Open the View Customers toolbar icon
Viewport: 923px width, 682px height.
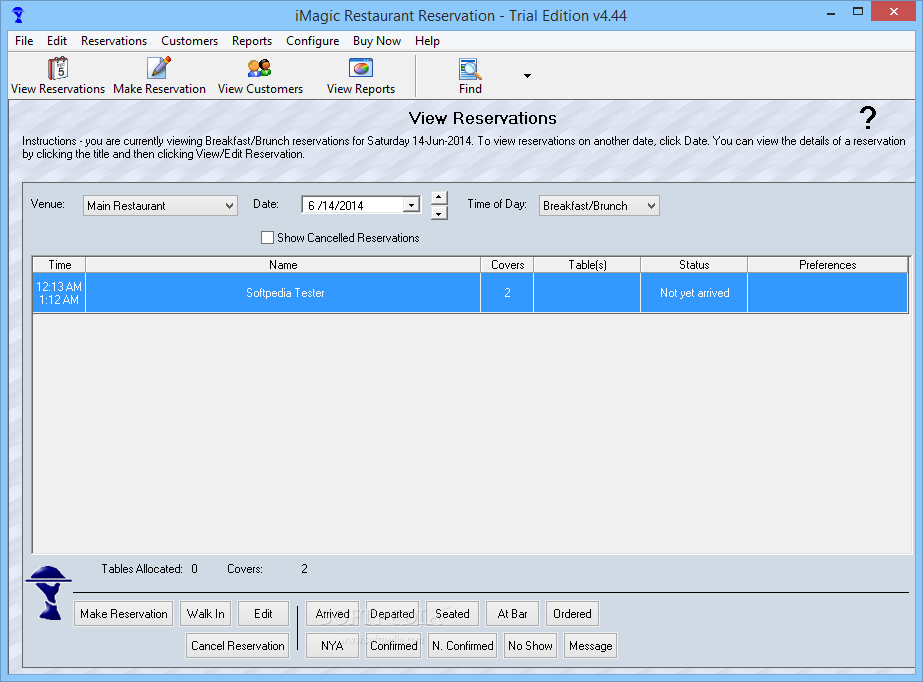[x=260, y=68]
